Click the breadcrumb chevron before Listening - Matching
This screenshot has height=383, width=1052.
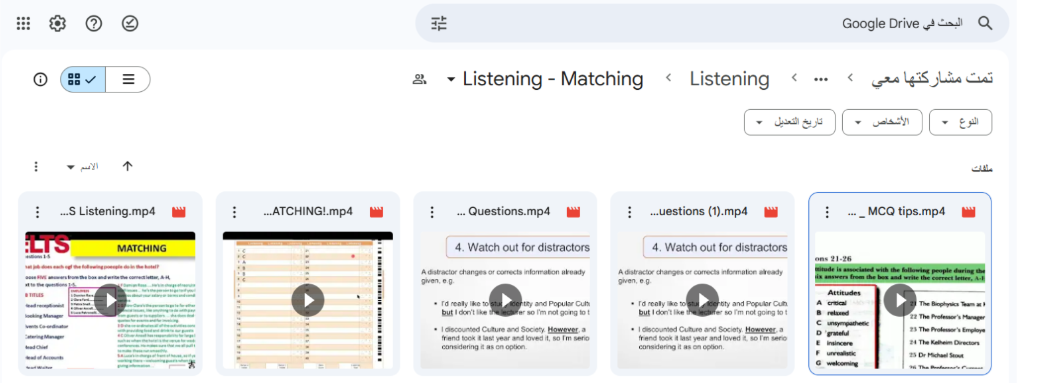[x=668, y=78]
